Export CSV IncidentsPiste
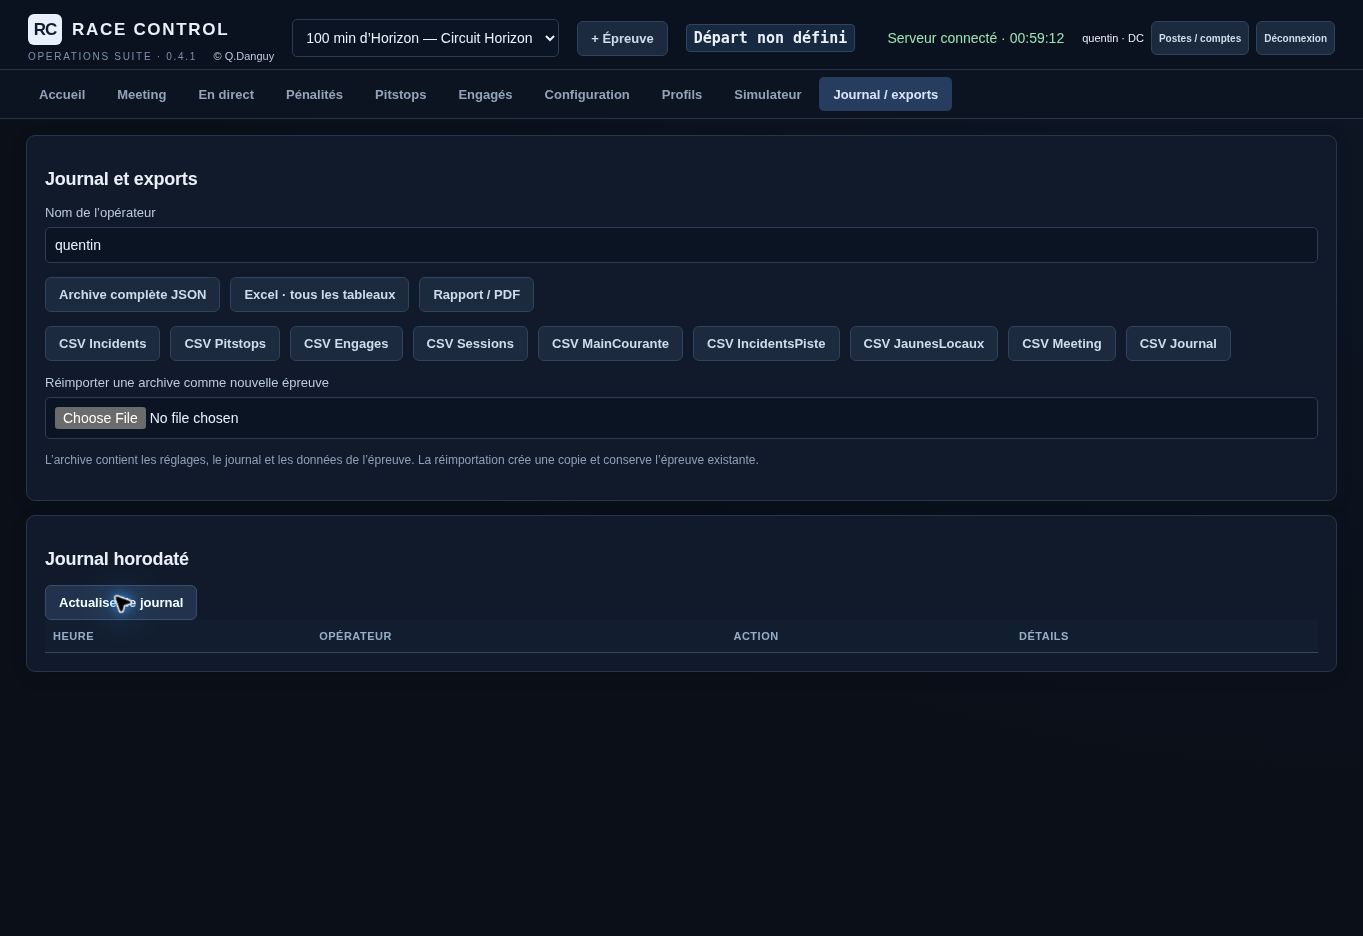Screen dimensions: 1363x936 click(x=766, y=344)
